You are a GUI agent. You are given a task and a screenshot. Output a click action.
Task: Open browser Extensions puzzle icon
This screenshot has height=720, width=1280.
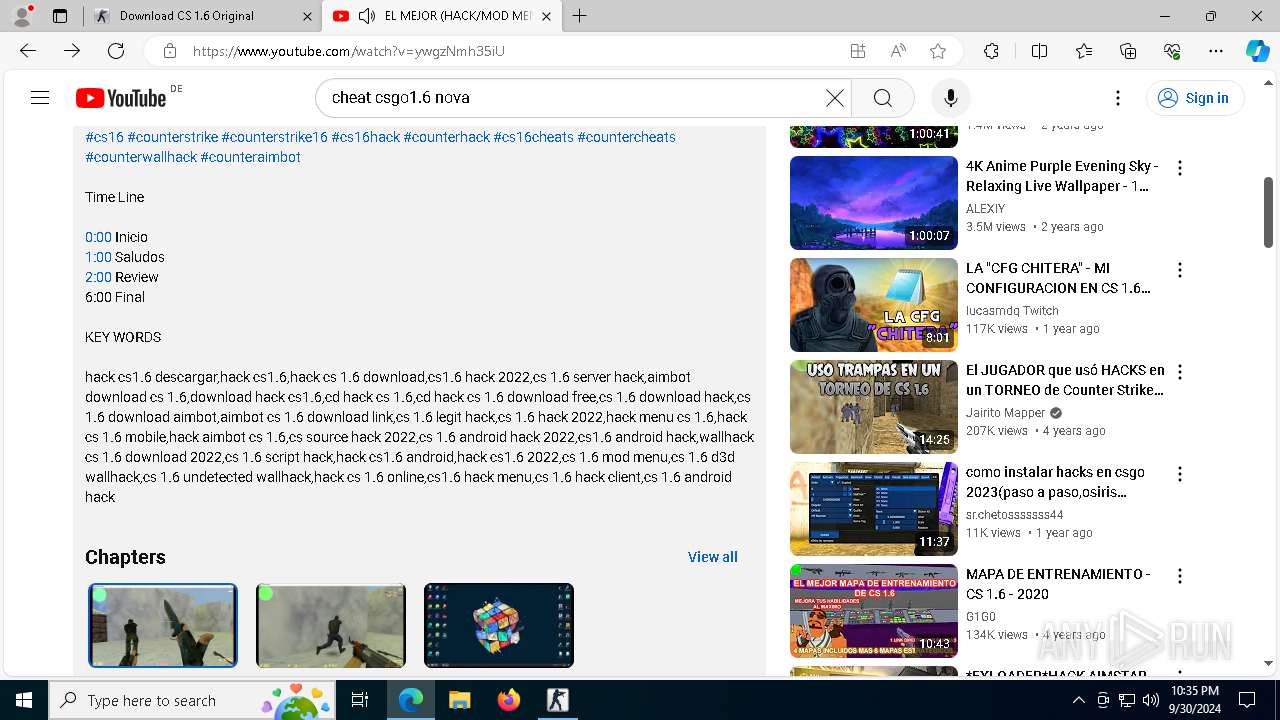coord(991,51)
